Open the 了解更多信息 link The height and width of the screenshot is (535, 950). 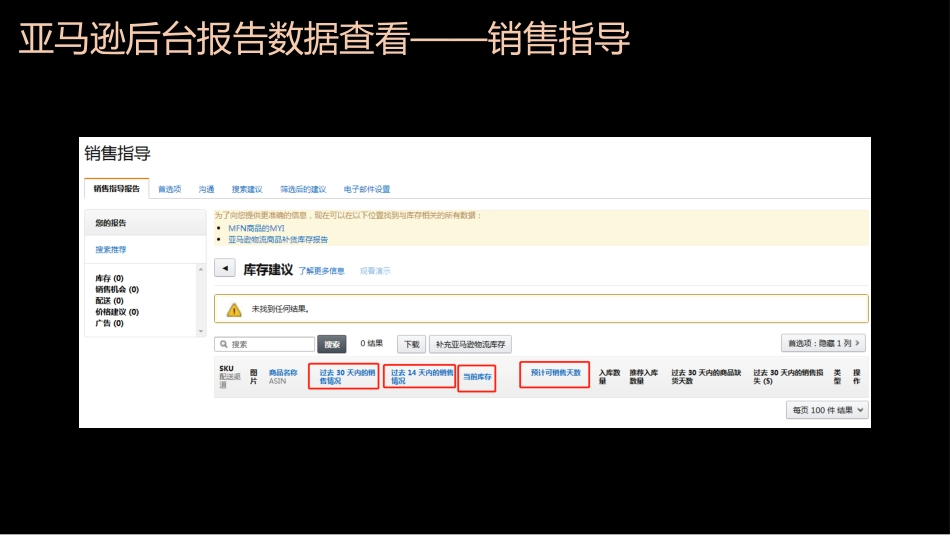(x=321, y=271)
